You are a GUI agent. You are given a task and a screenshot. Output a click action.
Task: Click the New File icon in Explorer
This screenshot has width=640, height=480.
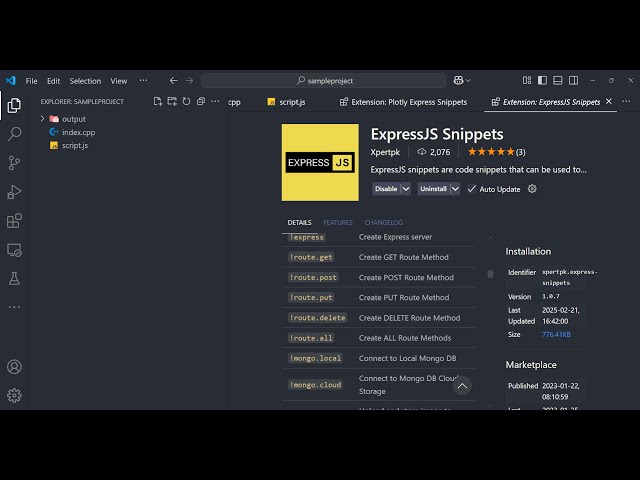pyautogui.click(x=158, y=101)
